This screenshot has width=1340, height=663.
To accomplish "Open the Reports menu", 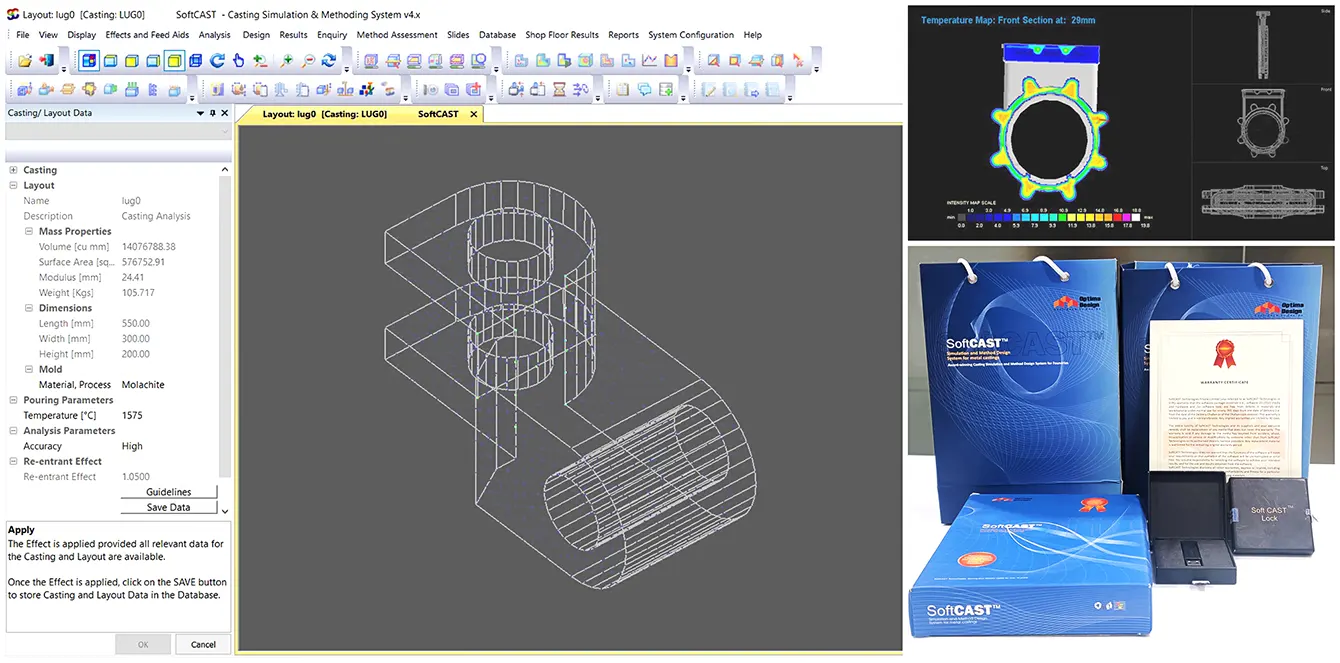I will pyautogui.click(x=623, y=35).
